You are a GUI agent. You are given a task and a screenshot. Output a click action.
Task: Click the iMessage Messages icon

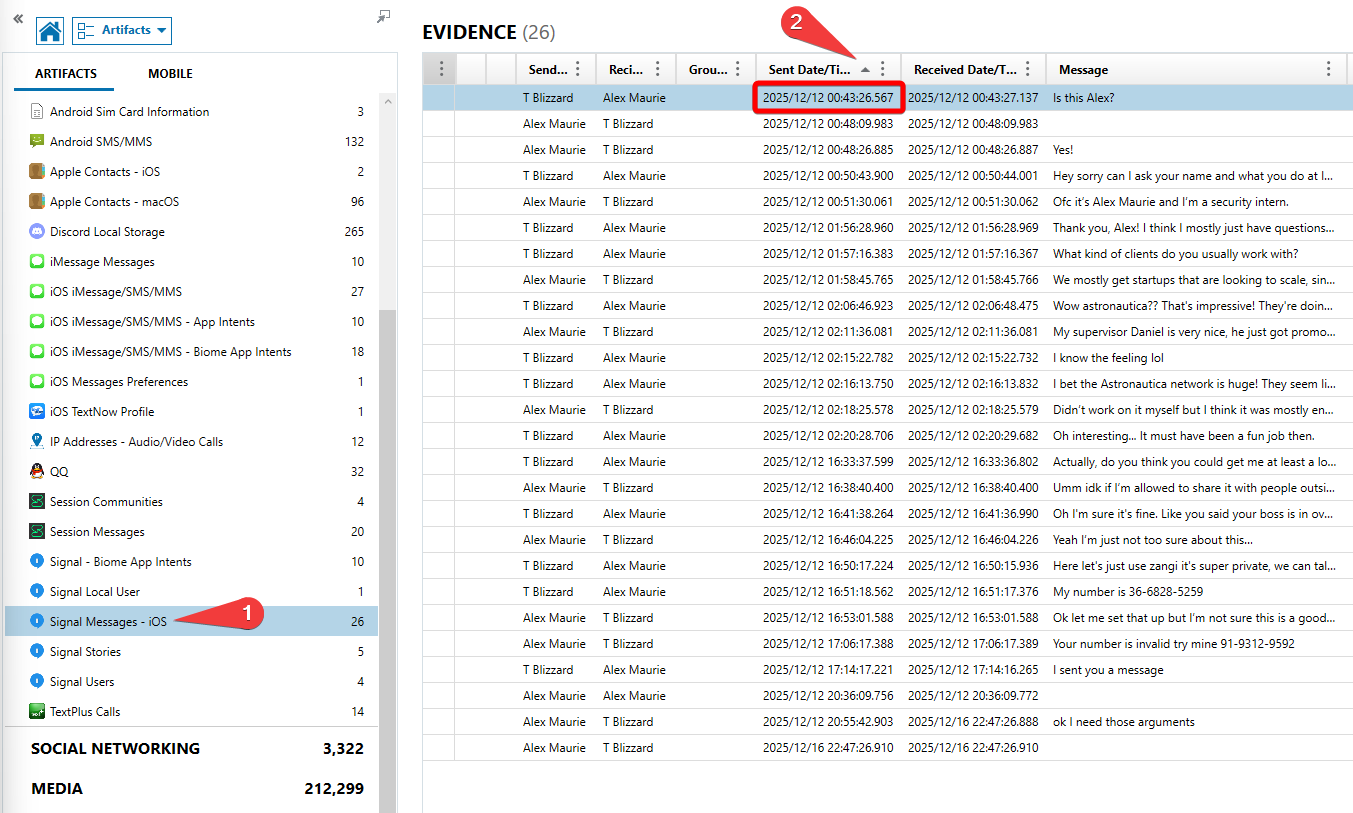pos(37,262)
